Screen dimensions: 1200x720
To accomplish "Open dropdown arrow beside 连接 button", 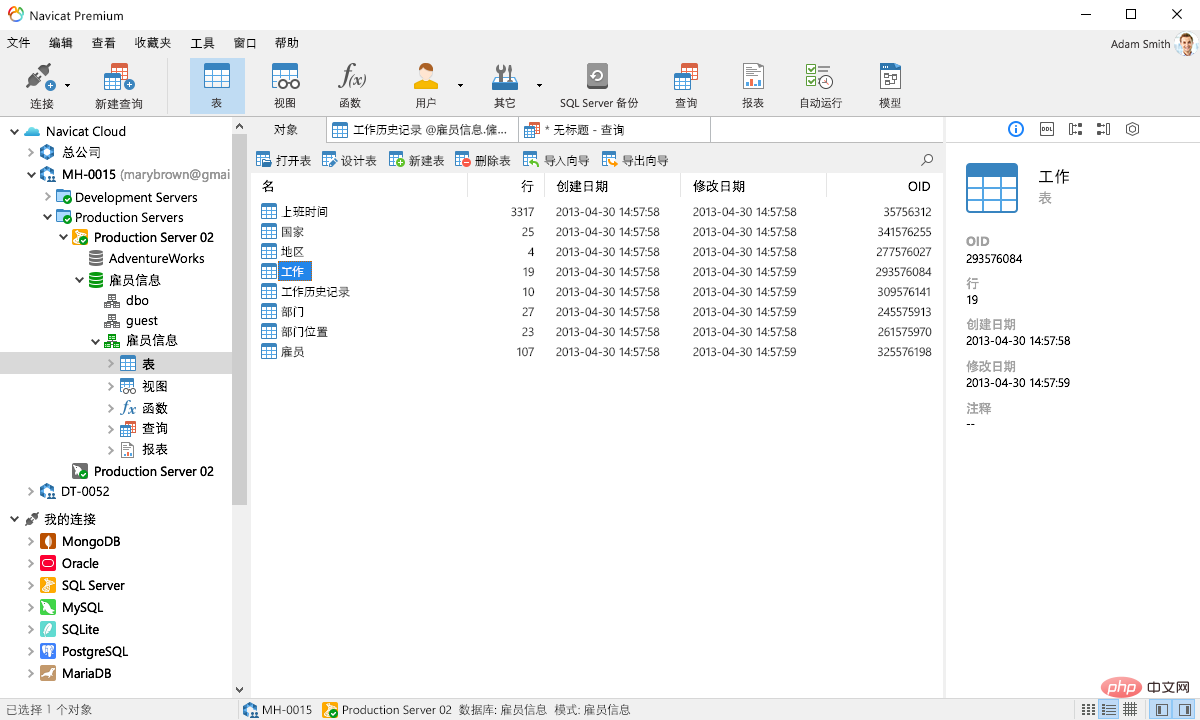I will pyautogui.click(x=68, y=86).
